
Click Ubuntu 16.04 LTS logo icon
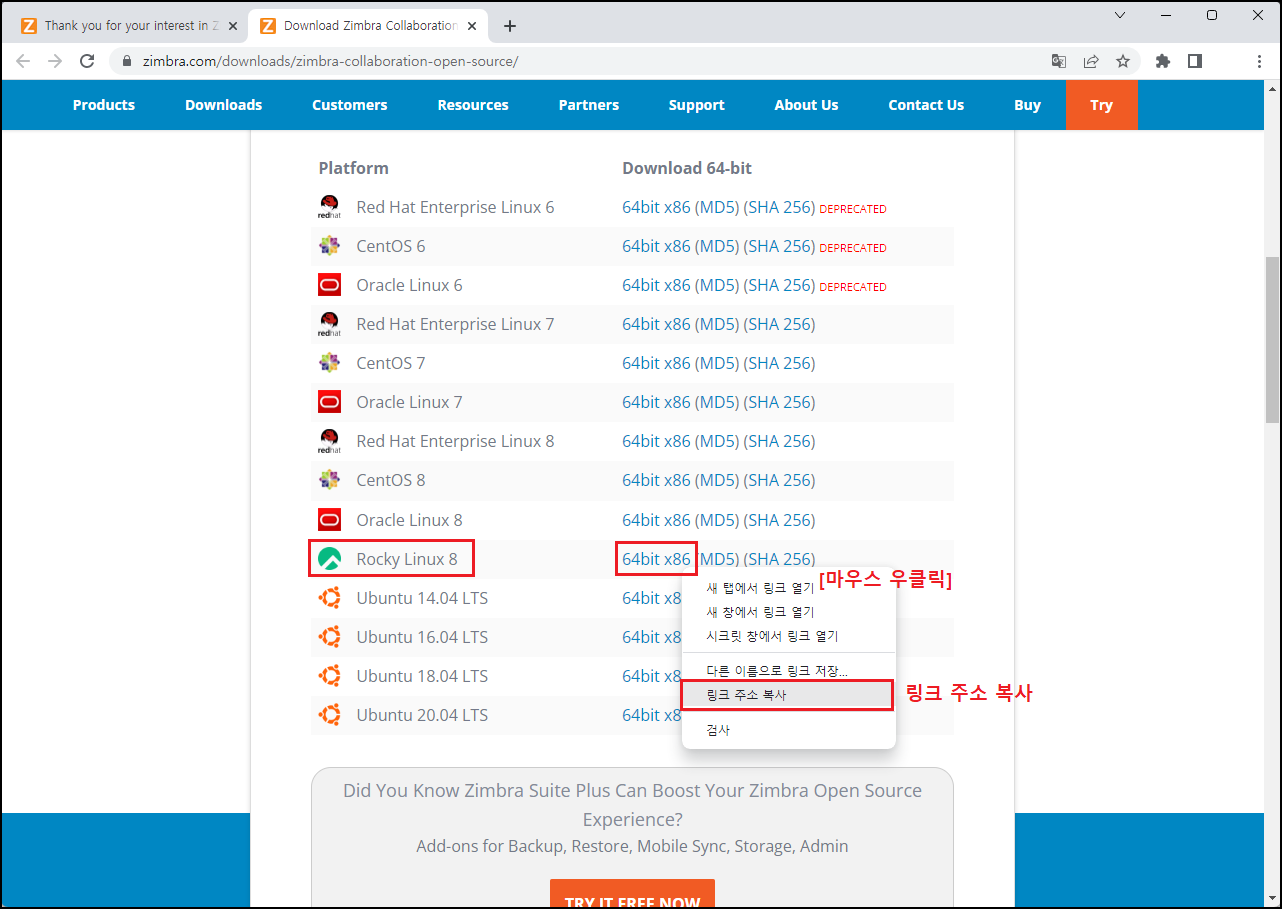pos(329,637)
